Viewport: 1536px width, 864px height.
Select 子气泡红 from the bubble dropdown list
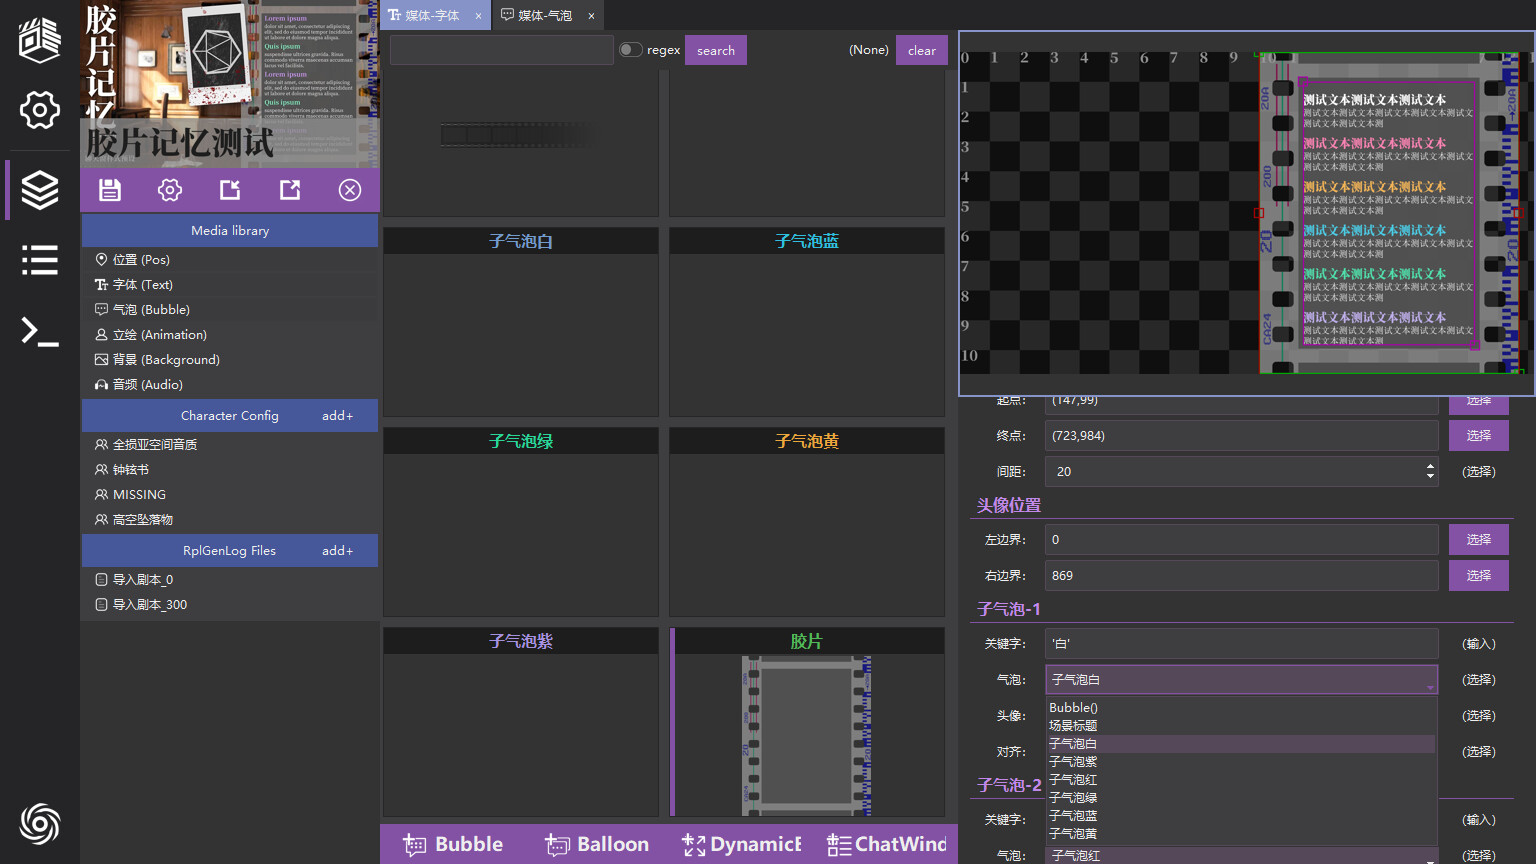(x=1072, y=779)
